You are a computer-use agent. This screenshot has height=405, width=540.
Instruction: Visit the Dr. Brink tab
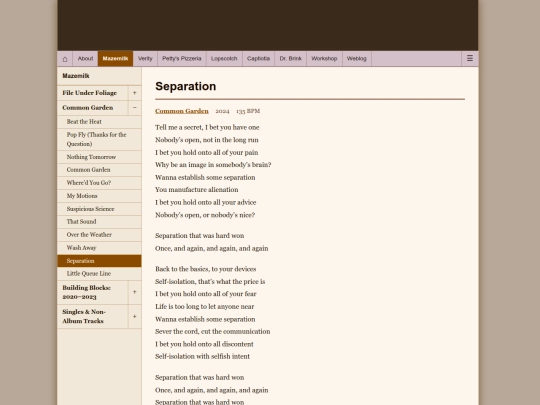[x=290, y=59]
